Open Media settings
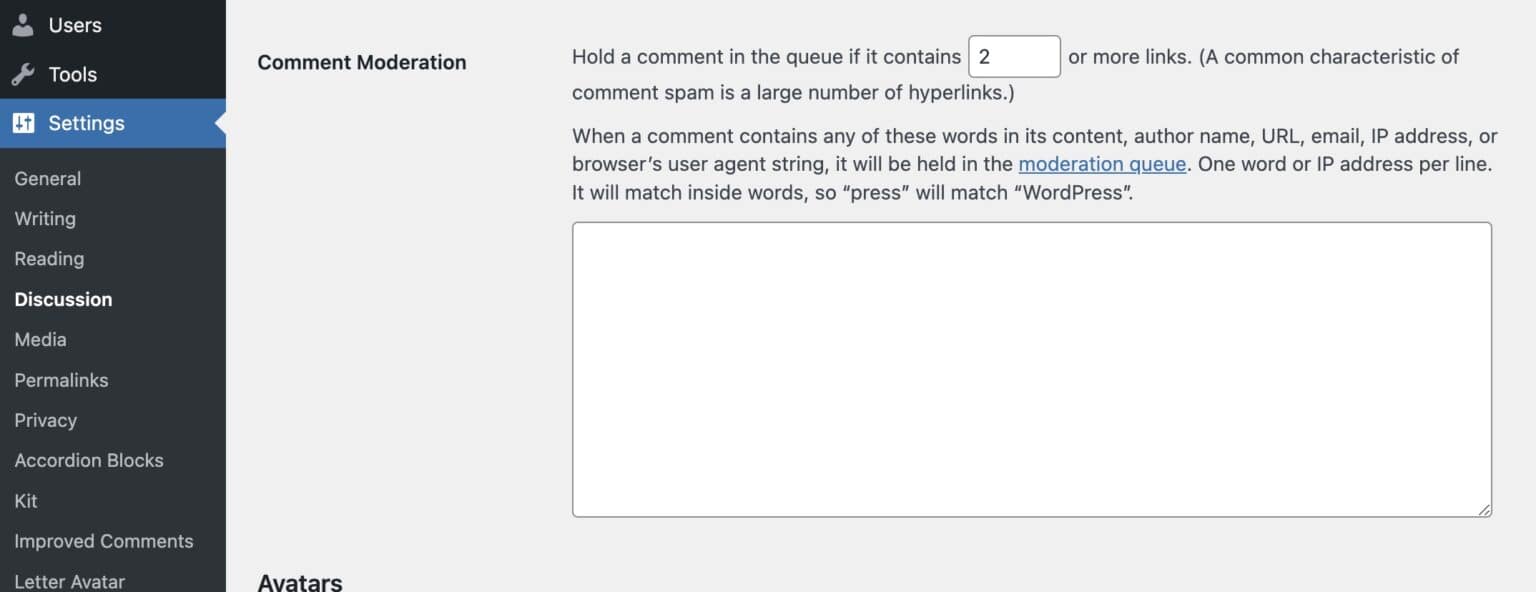1536x592 pixels. (40, 339)
